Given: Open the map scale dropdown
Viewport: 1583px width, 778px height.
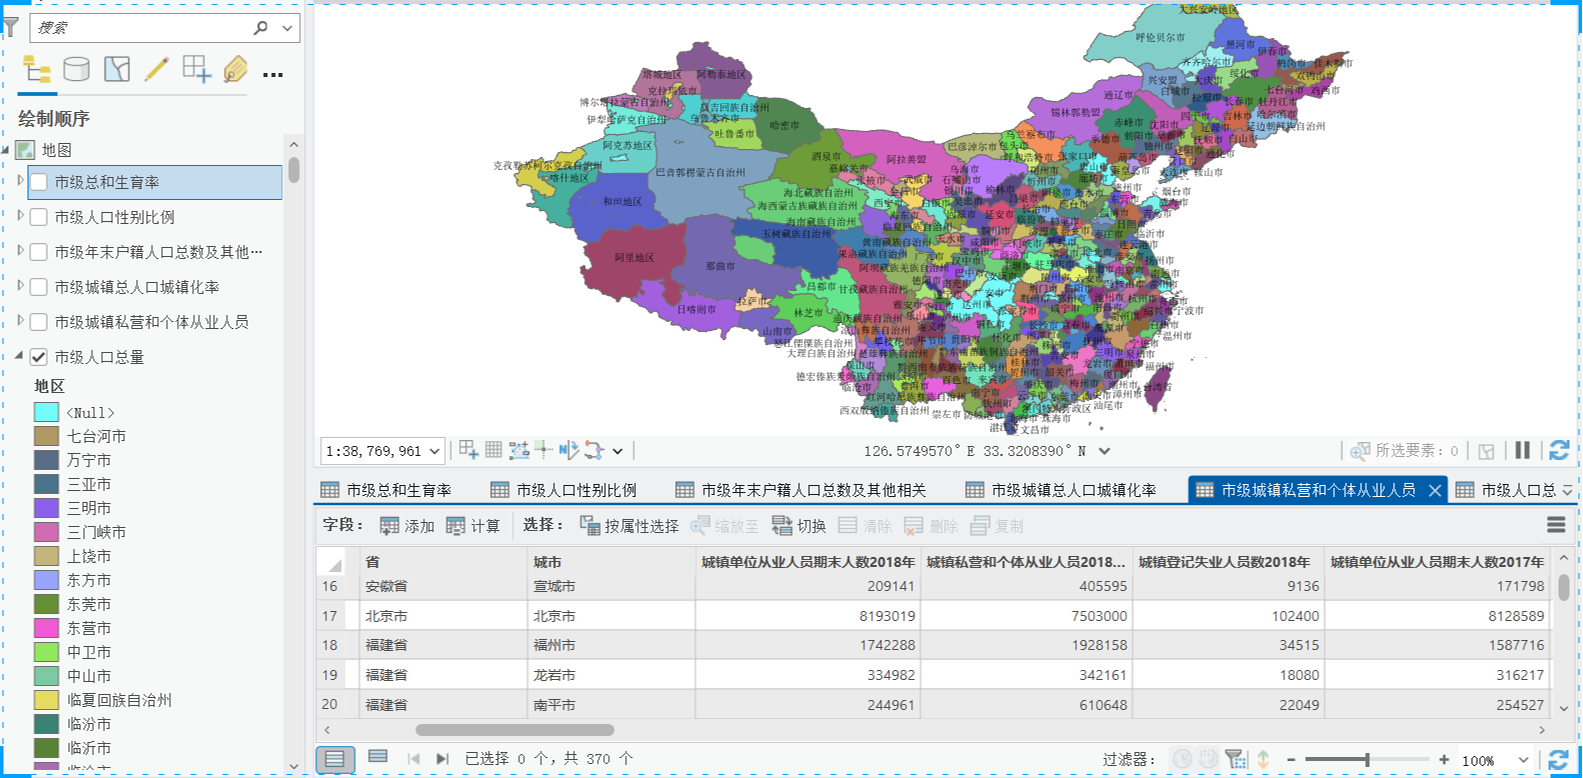Looking at the screenshot, I should click(435, 451).
